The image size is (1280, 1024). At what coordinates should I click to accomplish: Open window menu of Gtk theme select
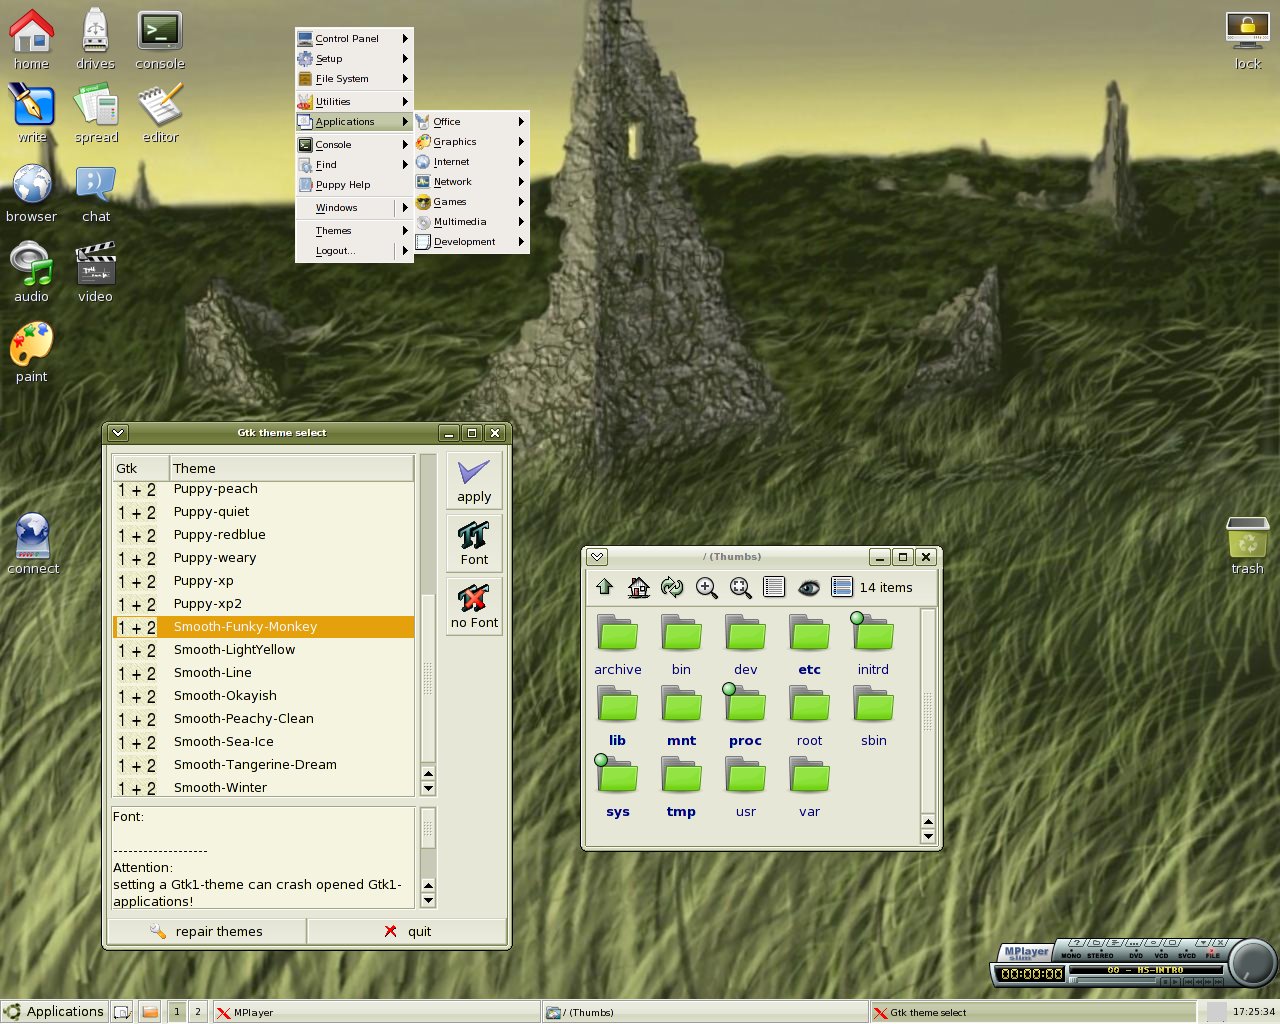coord(118,433)
